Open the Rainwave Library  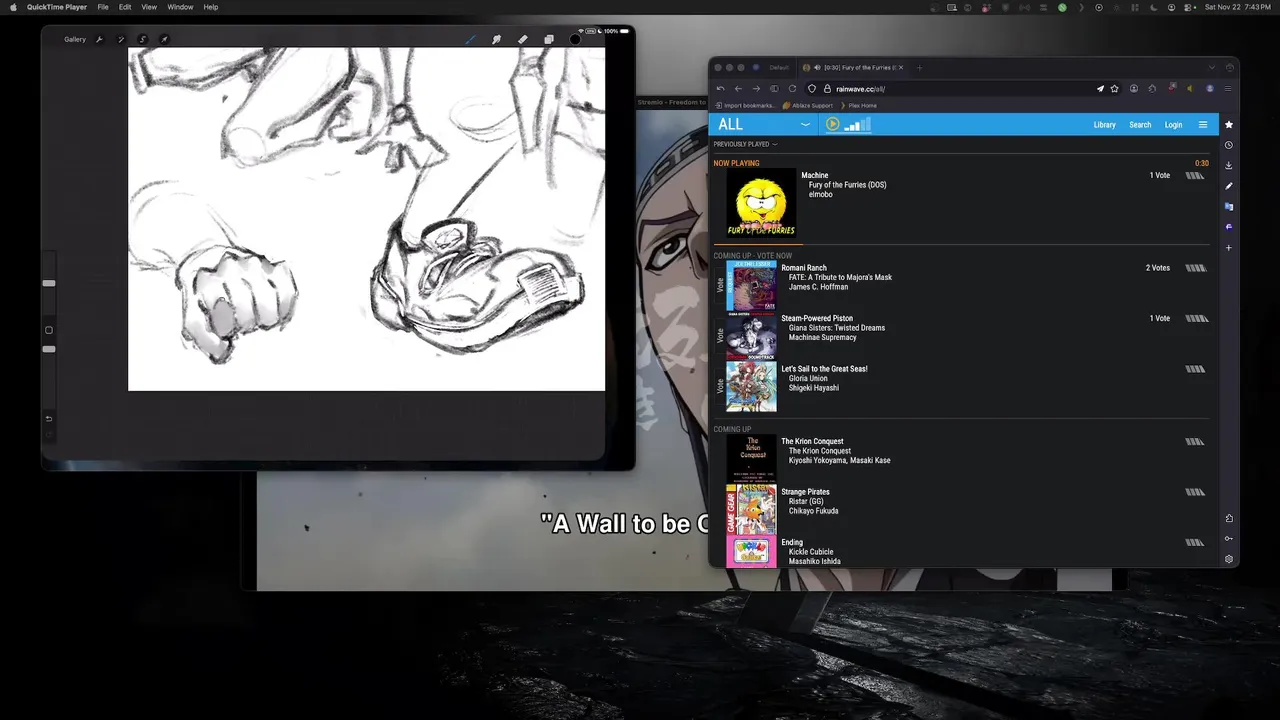1104,125
